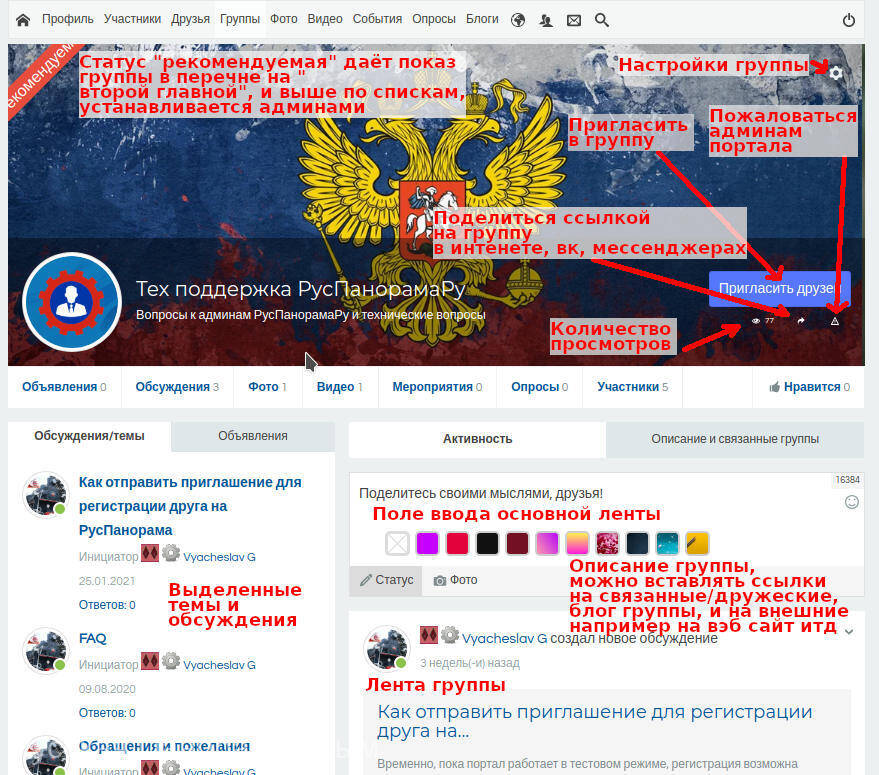Open Мероприятия 0 section
879x775 pixels.
[437, 387]
